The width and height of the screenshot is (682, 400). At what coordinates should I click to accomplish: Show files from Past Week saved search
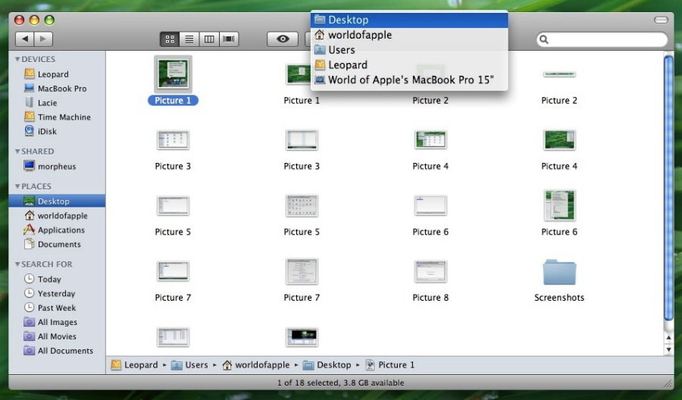coord(50,308)
